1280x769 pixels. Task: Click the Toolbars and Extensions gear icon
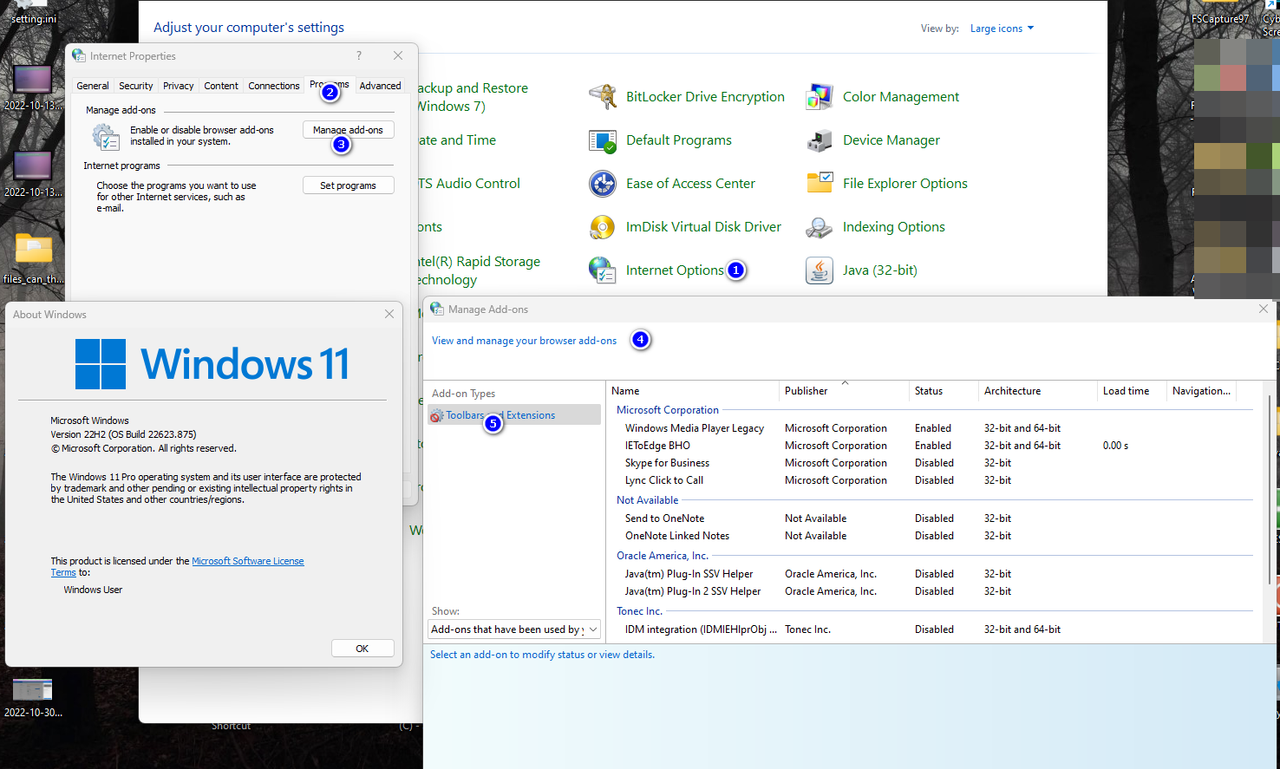[x=437, y=415]
